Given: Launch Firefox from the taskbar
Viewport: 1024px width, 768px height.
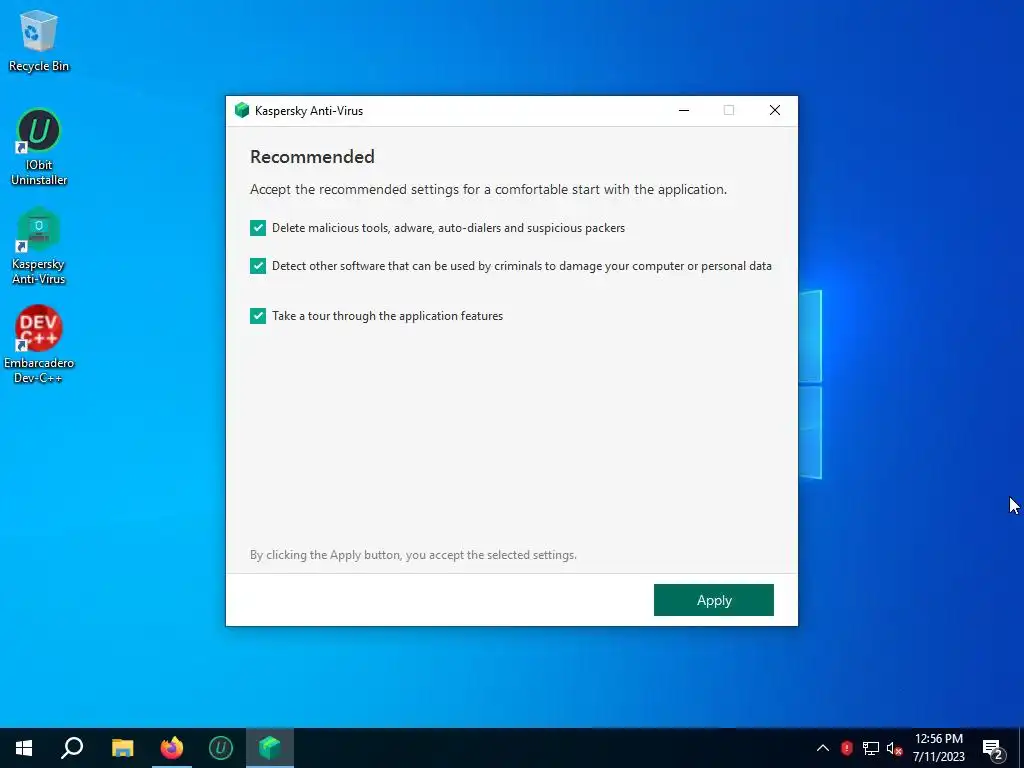Looking at the screenshot, I should pyautogui.click(x=172, y=748).
